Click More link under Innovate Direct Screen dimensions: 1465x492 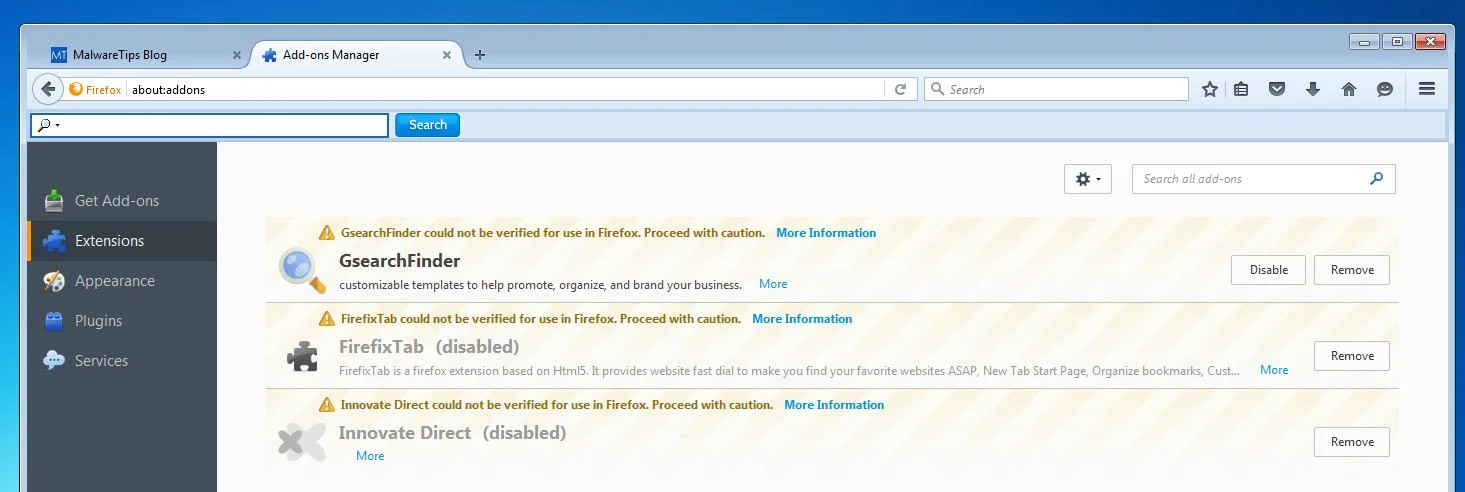click(x=370, y=456)
